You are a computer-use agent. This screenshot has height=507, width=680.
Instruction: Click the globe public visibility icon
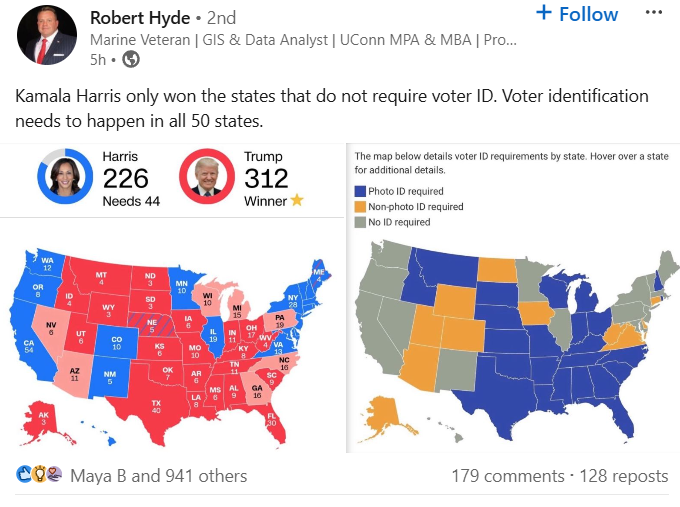pyautogui.click(x=131, y=60)
